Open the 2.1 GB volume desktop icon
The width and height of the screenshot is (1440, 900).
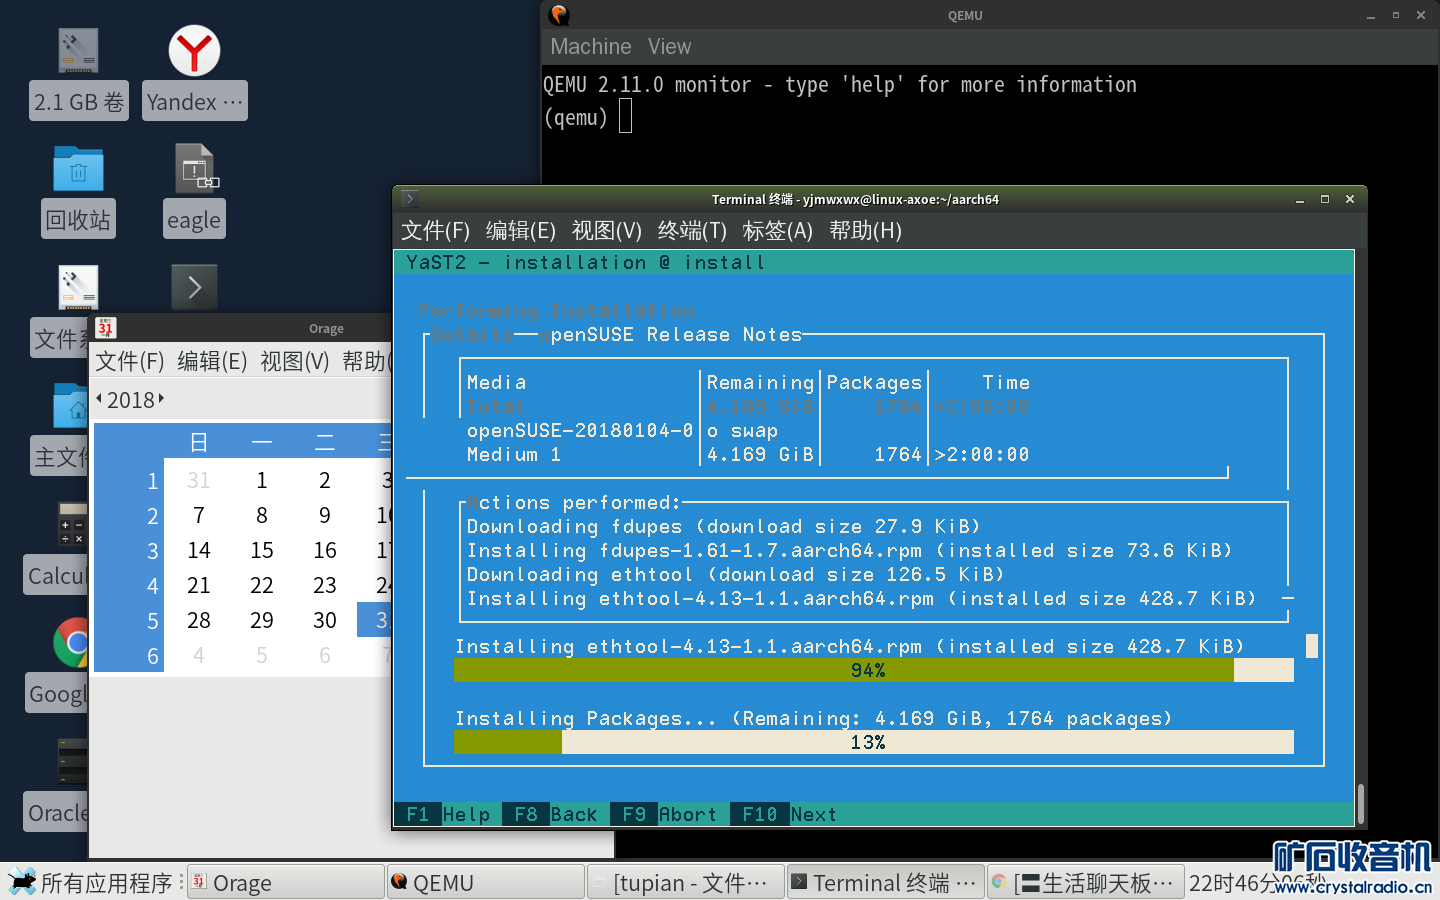tap(78, 52)
